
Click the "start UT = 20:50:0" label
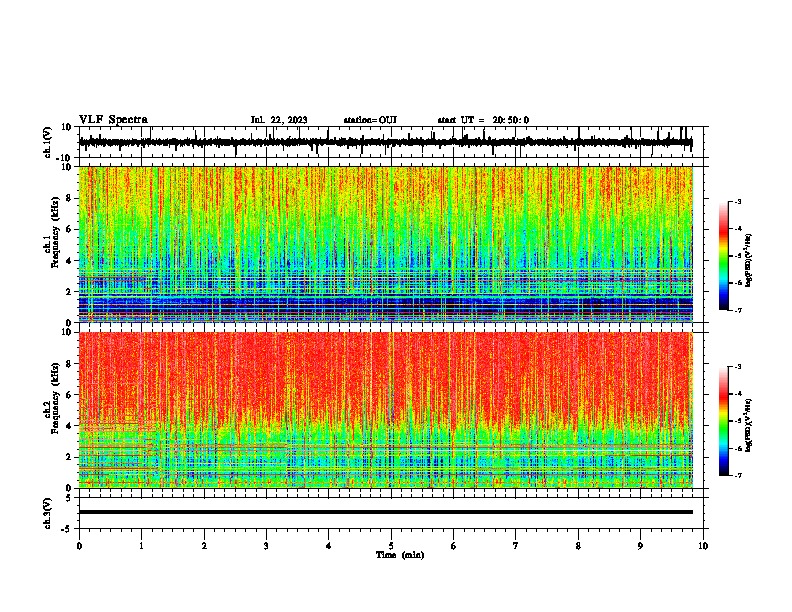tap(483, 120)
